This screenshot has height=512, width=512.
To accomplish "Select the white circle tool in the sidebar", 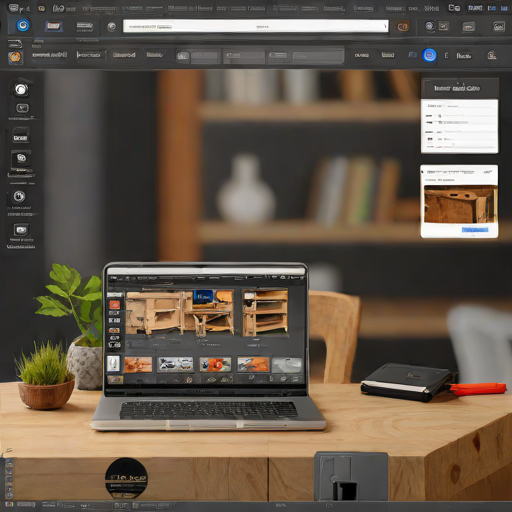I will 21,89.
